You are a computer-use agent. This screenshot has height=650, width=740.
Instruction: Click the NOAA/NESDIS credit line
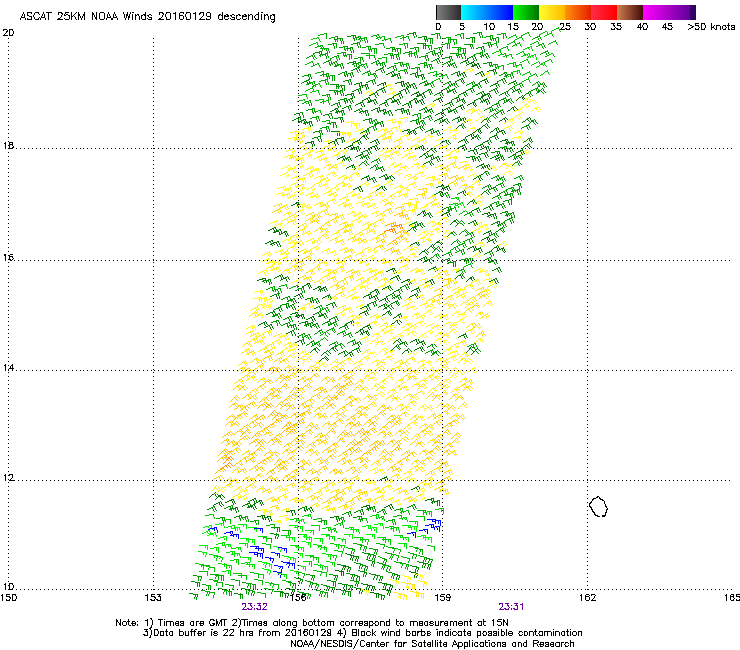point(432,643)
